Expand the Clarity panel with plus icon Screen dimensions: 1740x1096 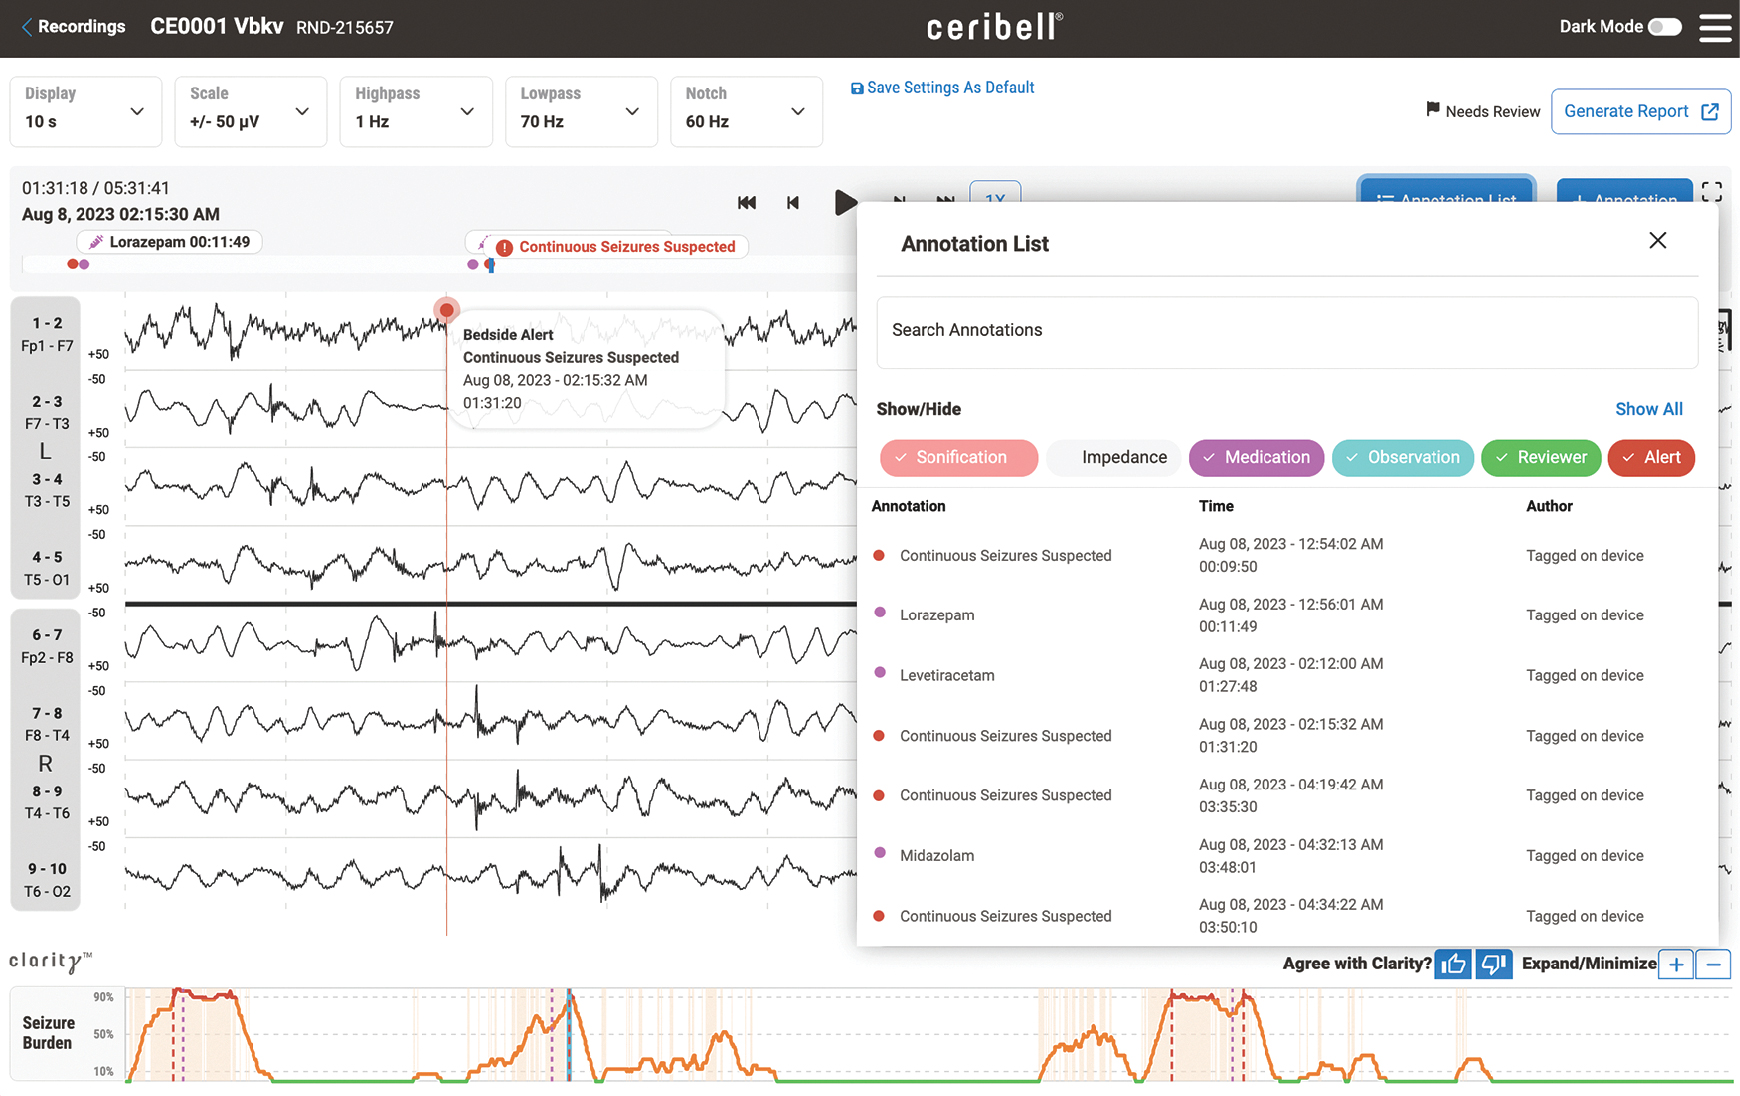[x=1676, y=965]
